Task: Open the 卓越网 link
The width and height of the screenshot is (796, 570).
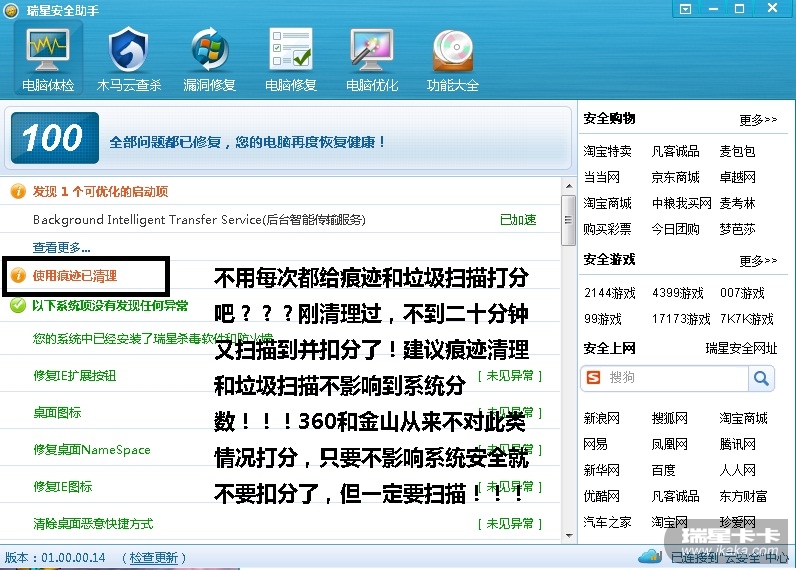Action: [737, 177]
